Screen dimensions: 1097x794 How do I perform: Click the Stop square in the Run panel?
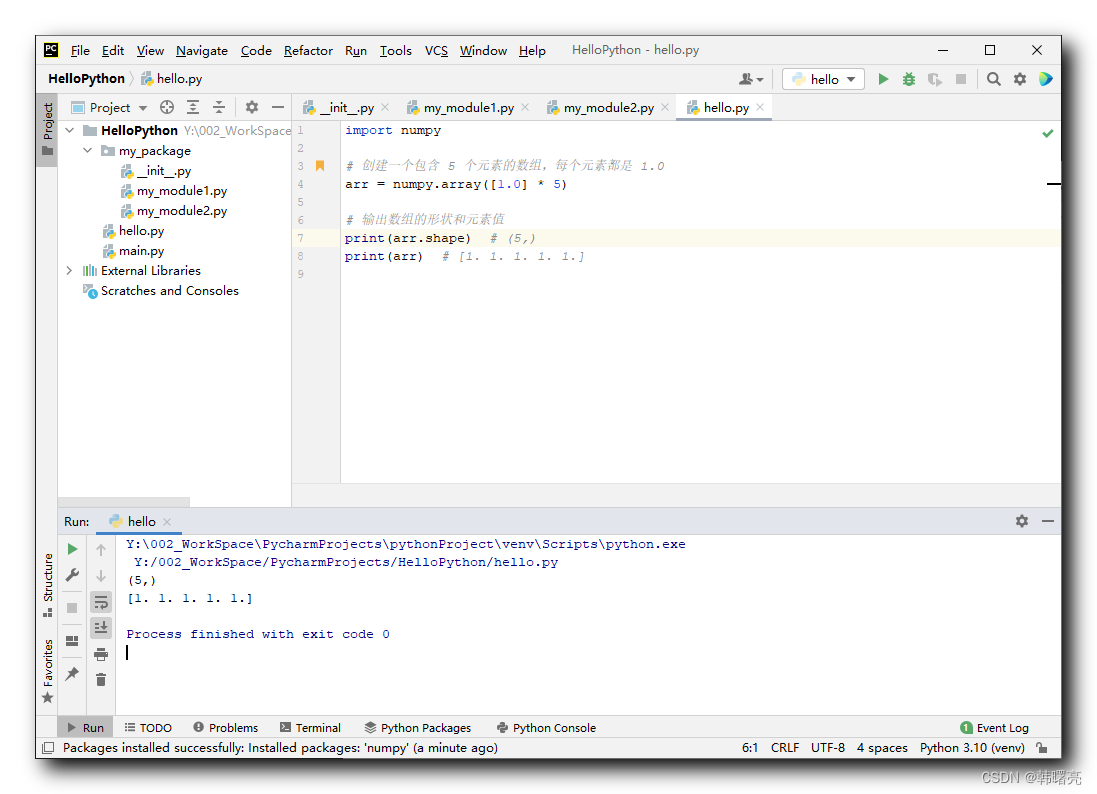[72, 608]
